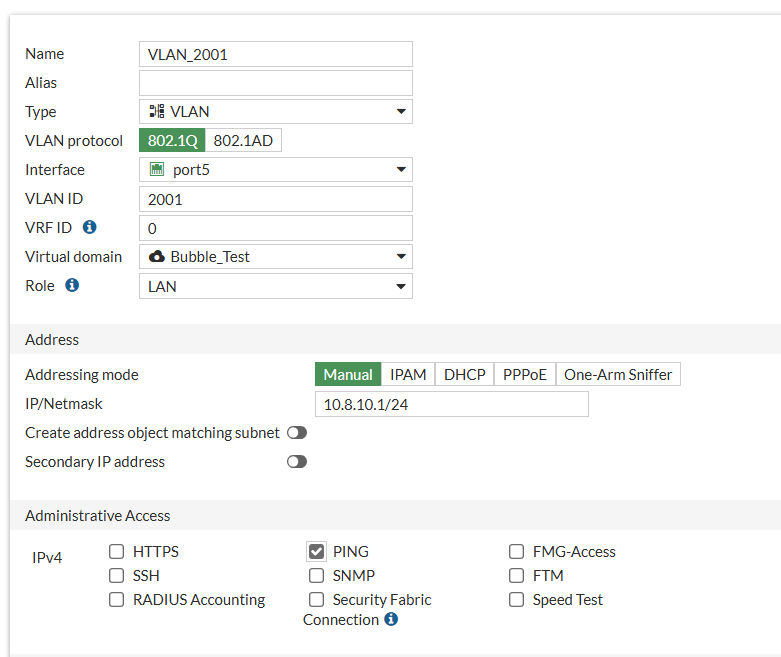Uncheck the PING checkbox
The height and width of the screenshot is (657, 781).
pos(316,551)
